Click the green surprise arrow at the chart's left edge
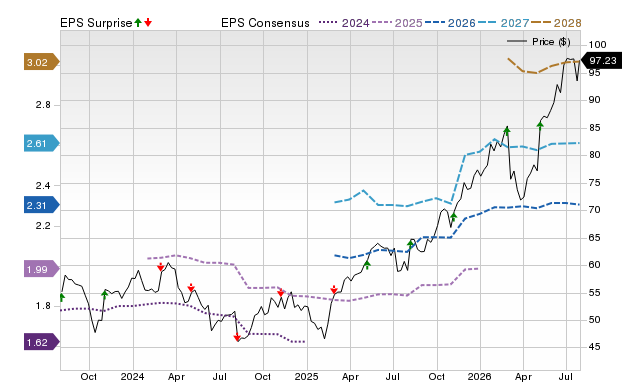640x382 pixels. pos(62,297)
